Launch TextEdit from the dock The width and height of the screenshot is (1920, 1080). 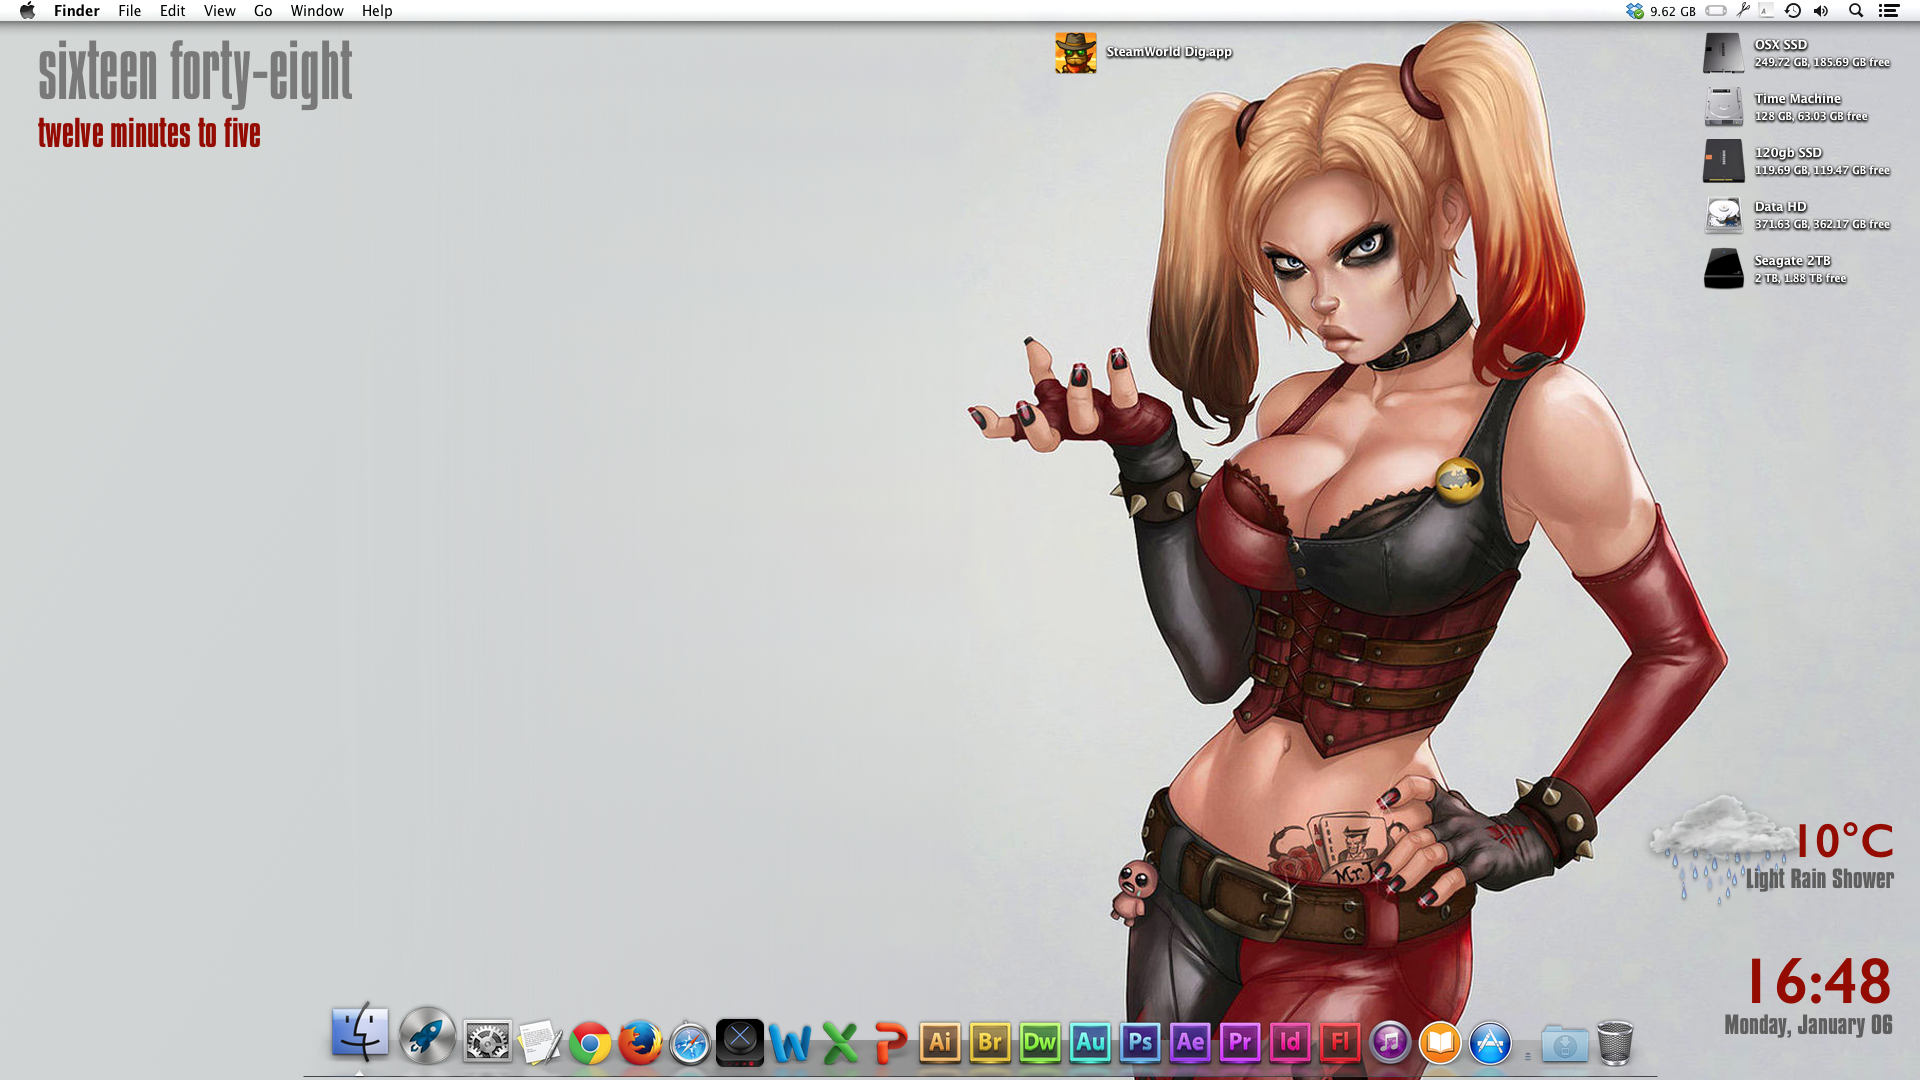[x=540, y=1042]
